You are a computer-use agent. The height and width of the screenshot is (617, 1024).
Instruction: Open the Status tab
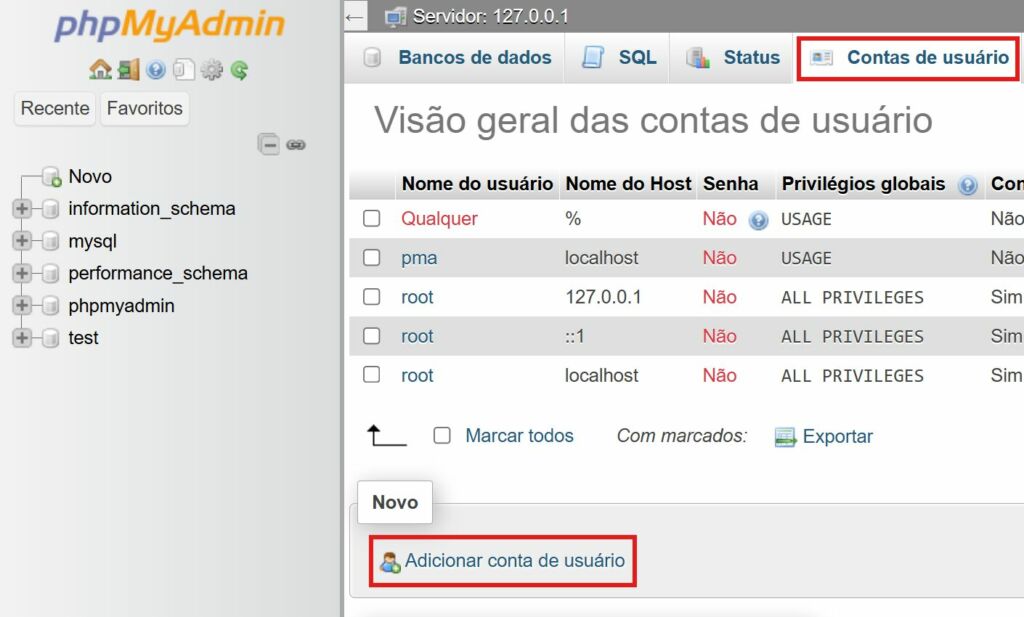(732, 57)
